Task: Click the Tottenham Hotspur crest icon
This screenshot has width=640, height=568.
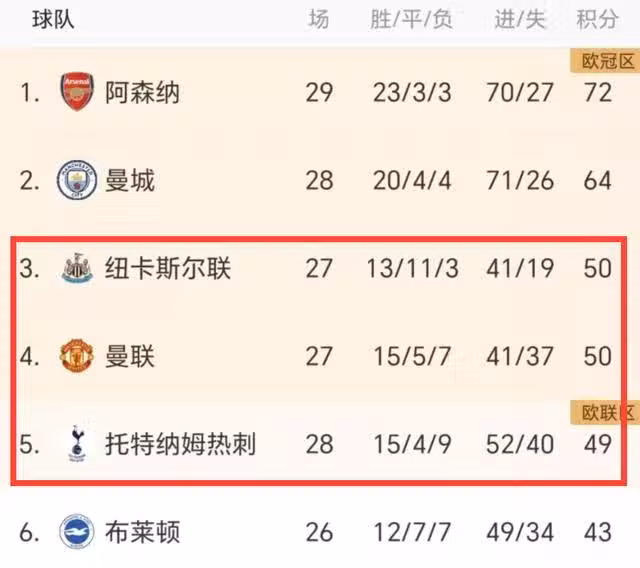Action: (x=76, y=443)
